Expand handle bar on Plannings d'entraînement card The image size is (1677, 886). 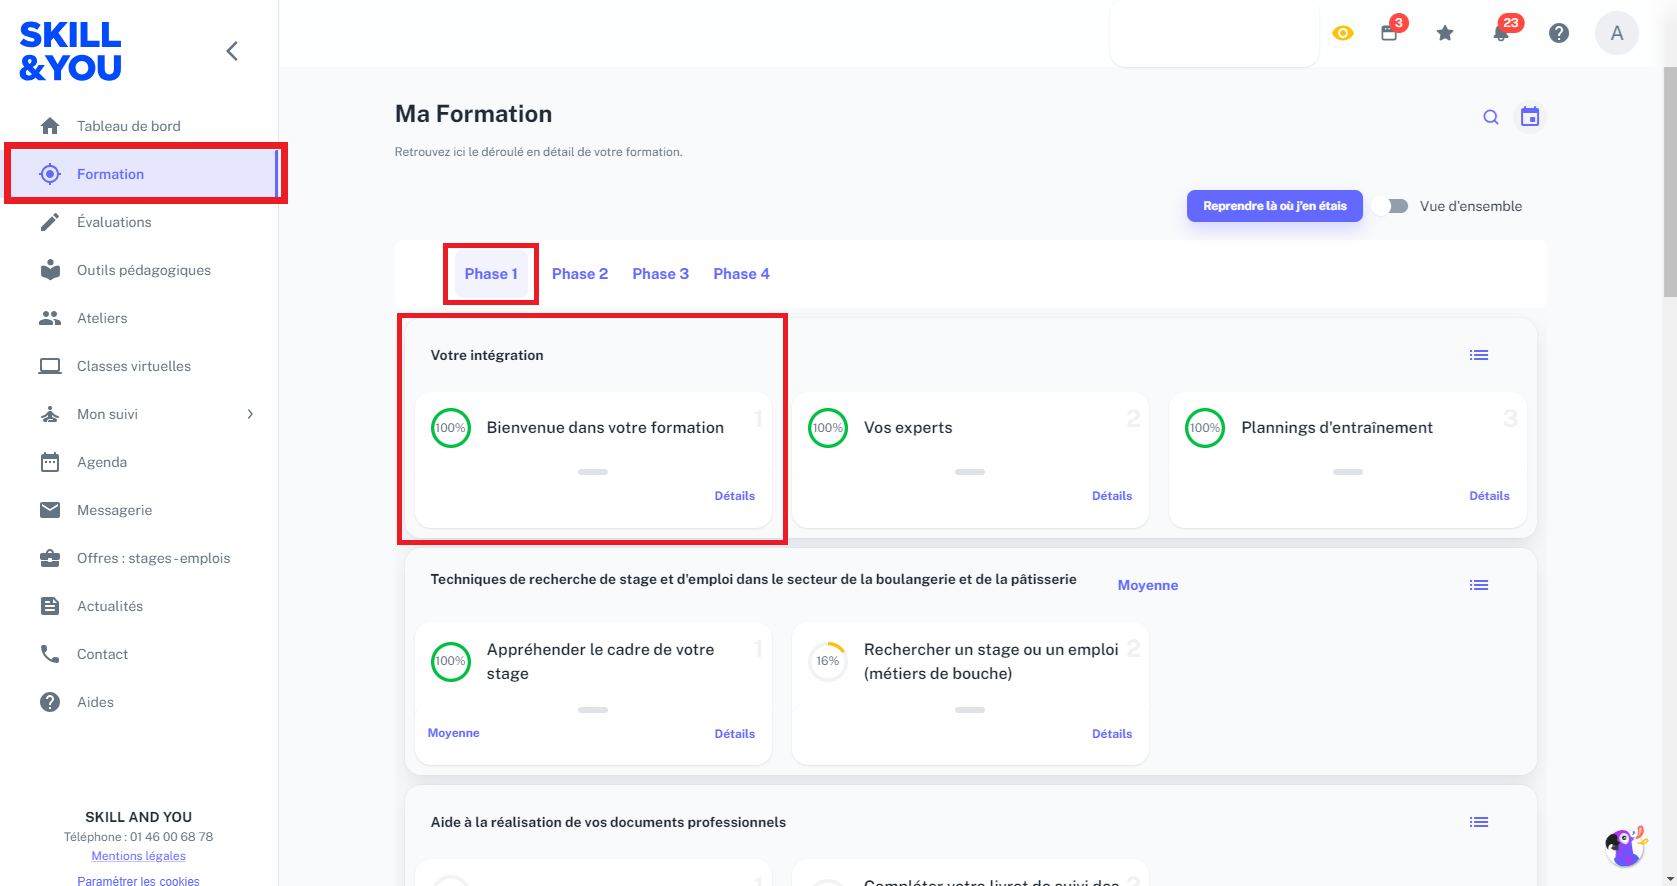[x=1348, y=472]
